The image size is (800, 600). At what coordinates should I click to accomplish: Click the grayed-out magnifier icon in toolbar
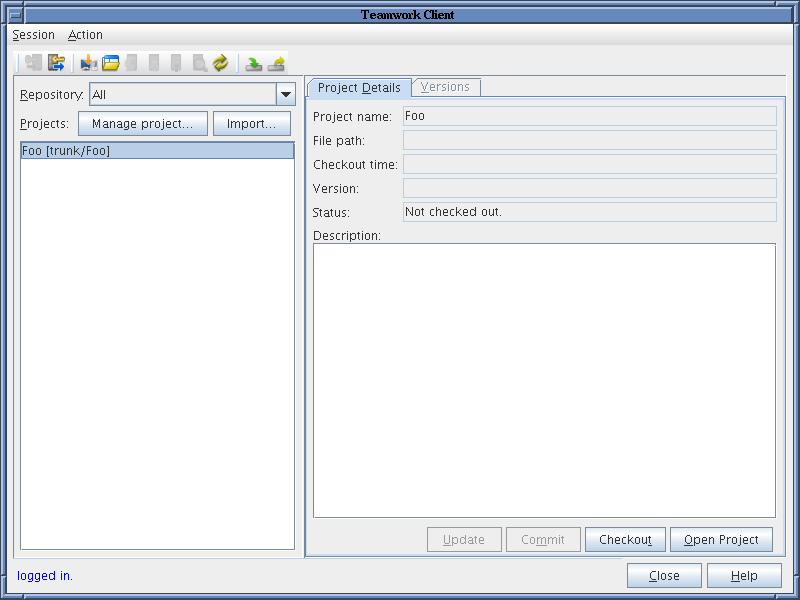199,63
